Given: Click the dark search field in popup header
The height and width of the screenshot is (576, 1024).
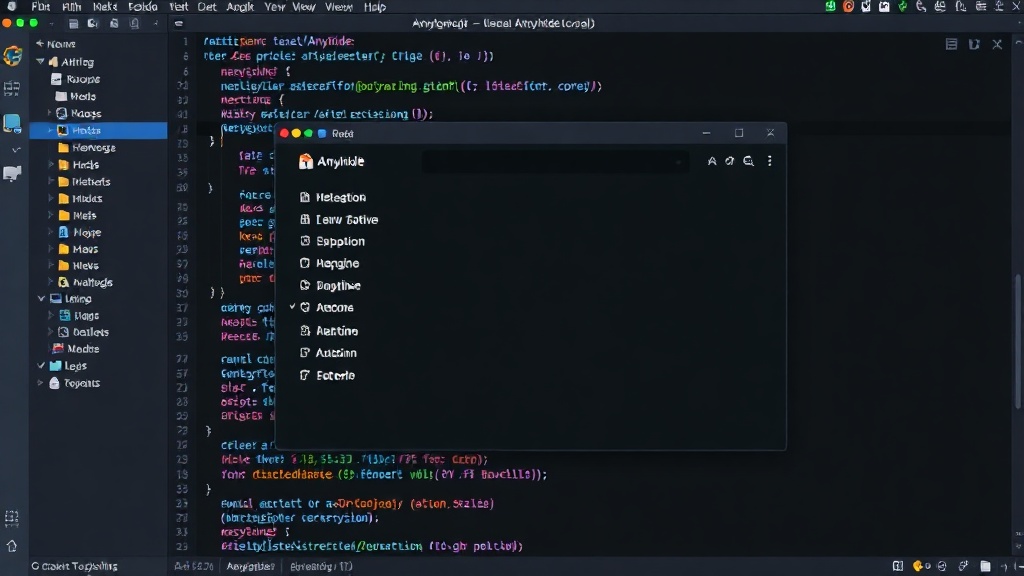Looking at the screenshot, I should (554, 161).
